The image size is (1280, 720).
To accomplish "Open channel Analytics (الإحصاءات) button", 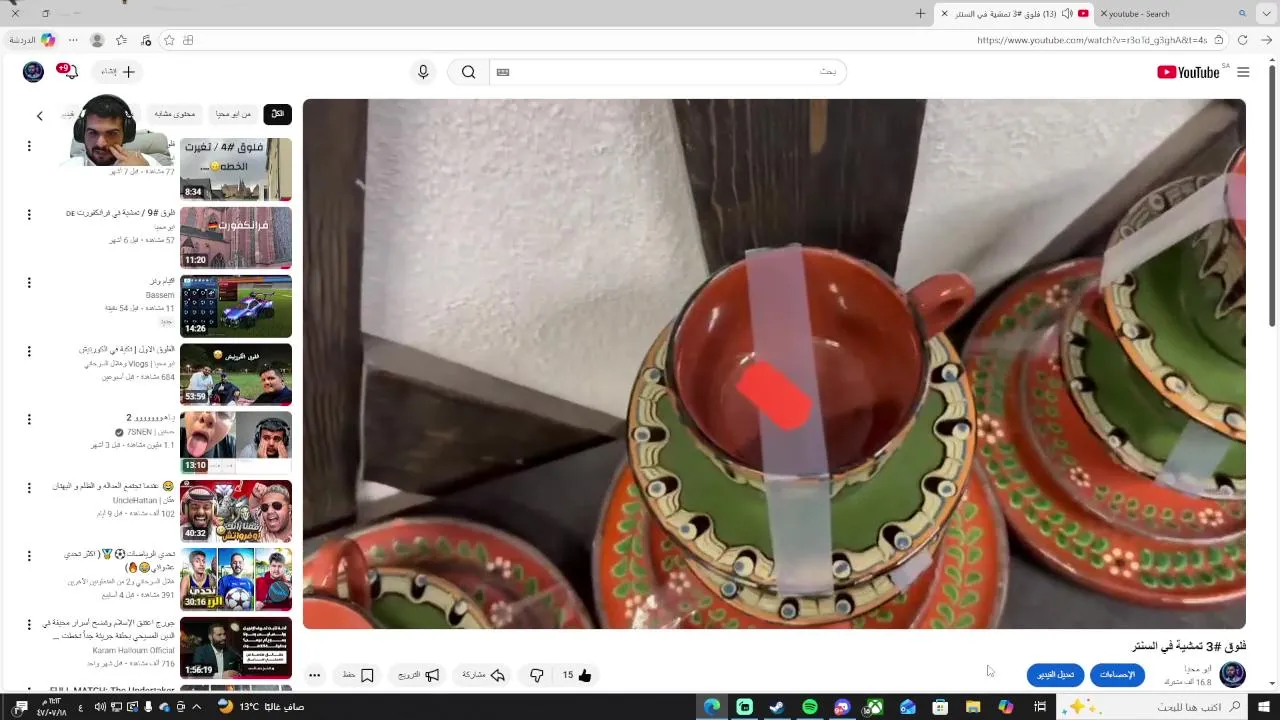I will pos(1117,675).
